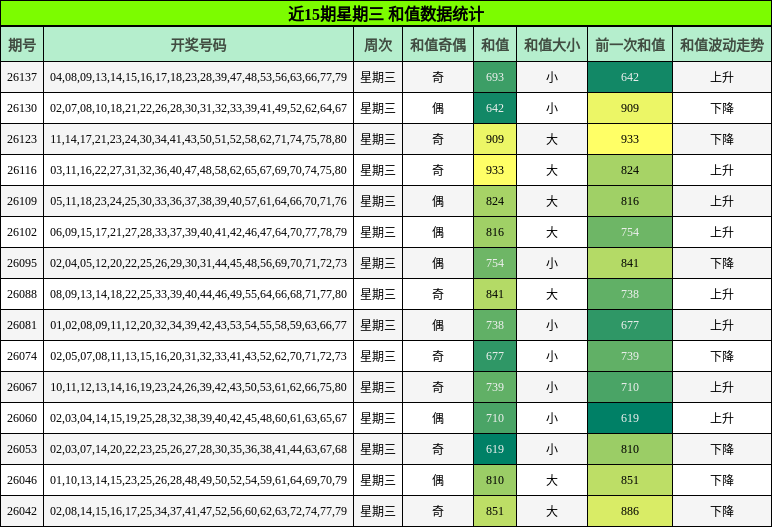The image size is (772, 527).
Task: Select issue number 26067
Action: (x=22, y=387)
